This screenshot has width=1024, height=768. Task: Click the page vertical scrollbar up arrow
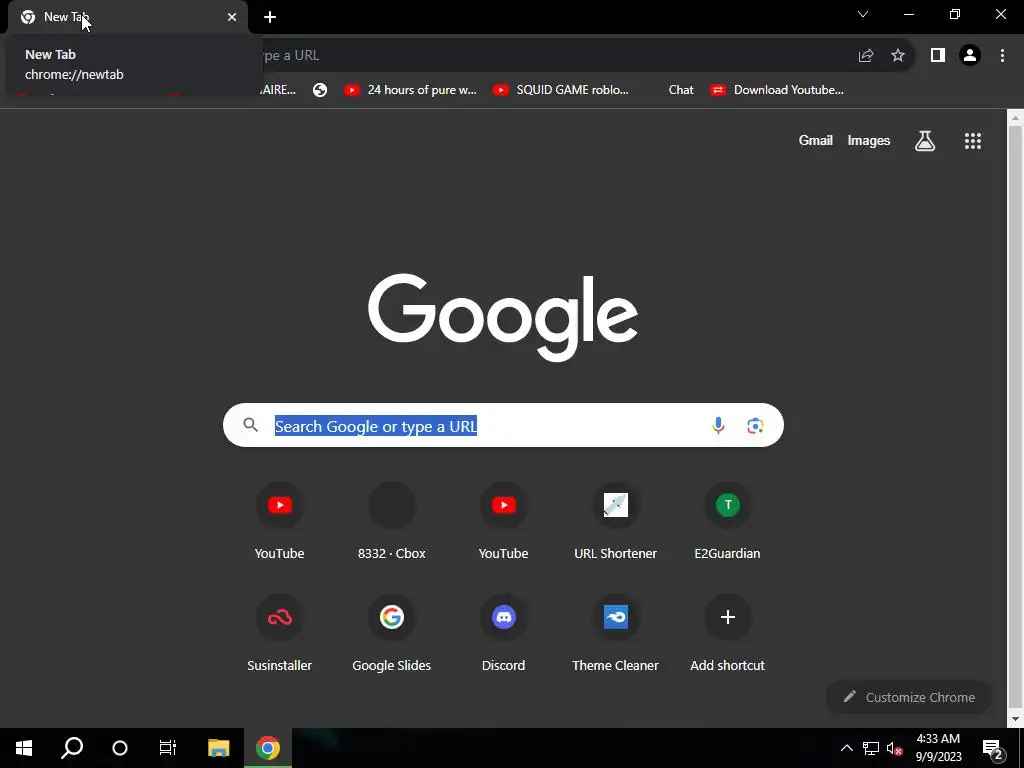(1015, 119)
